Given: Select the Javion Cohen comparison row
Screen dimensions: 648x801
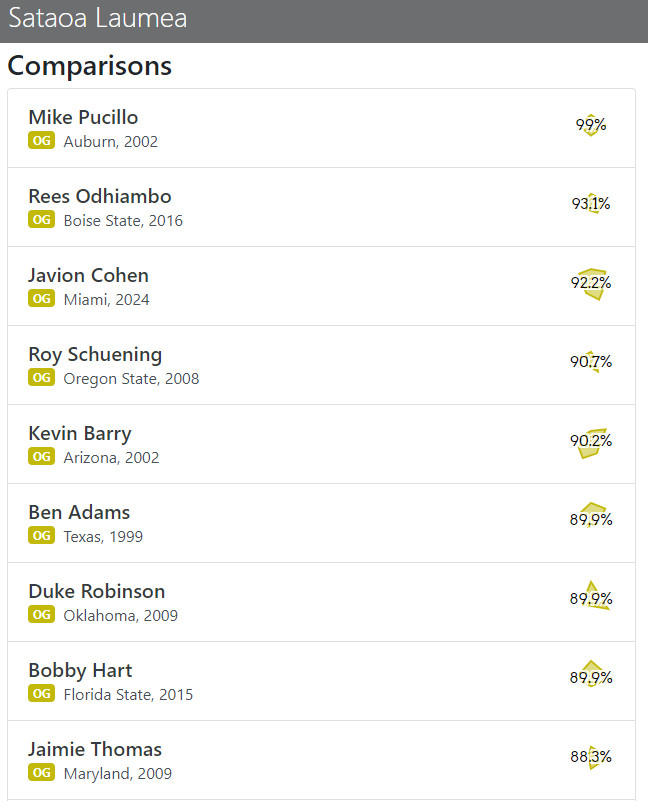Looking at the screenshot, I should (x=321, y=286).
